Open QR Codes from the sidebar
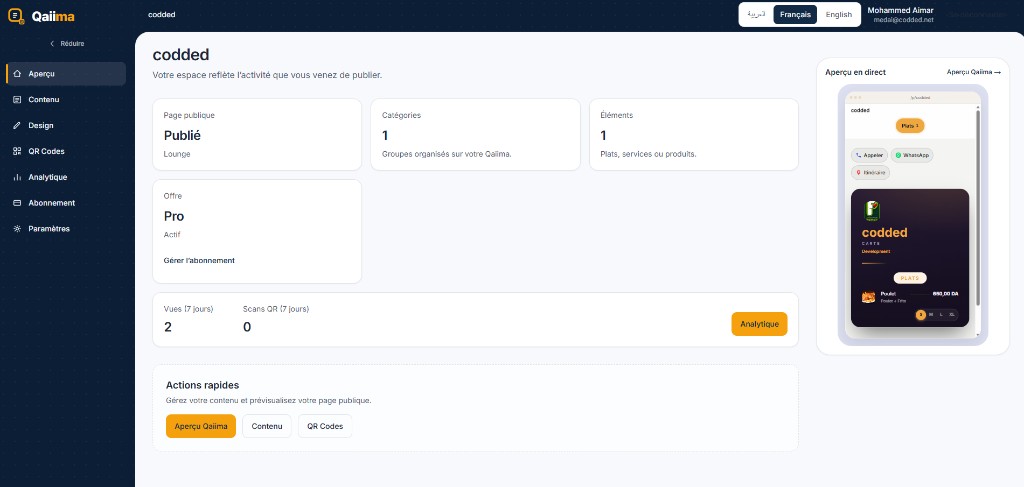 click(66, 151)
